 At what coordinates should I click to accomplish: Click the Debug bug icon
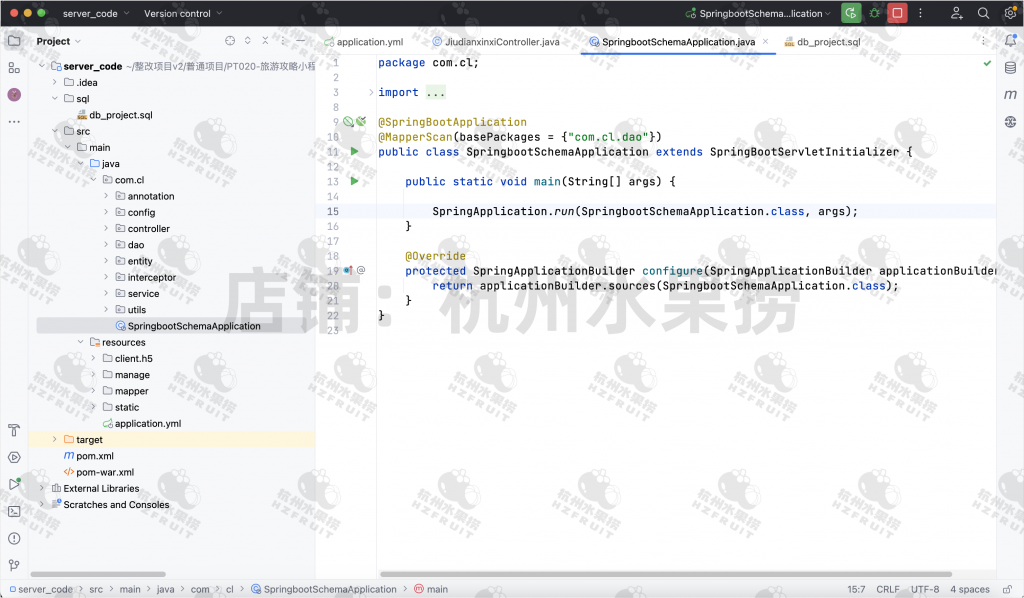pos(874,13)
